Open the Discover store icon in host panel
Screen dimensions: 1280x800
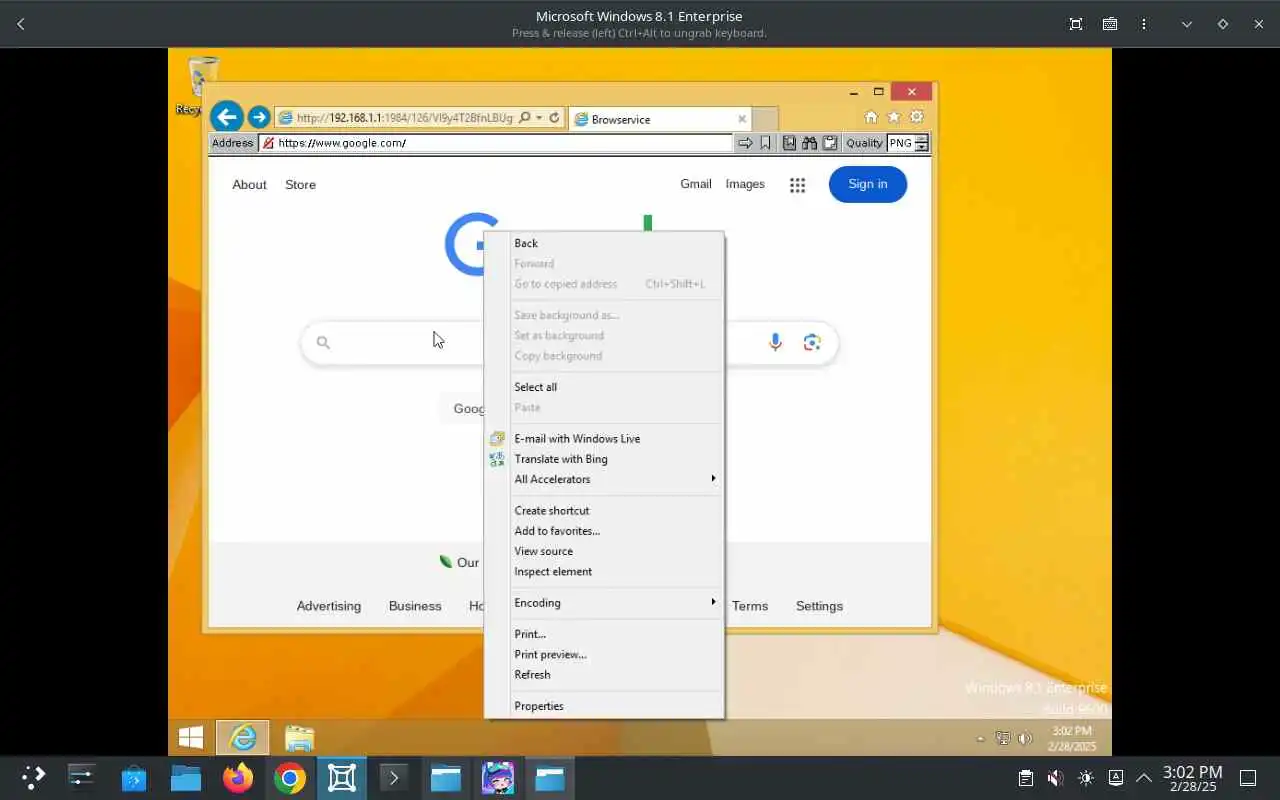[x=134, y=778]
